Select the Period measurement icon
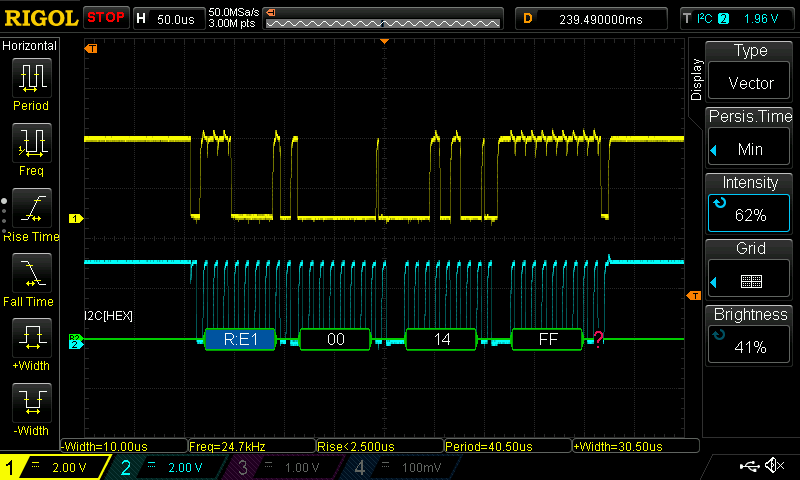This screenshot has height=480, width=800. [x=32, y=78]
